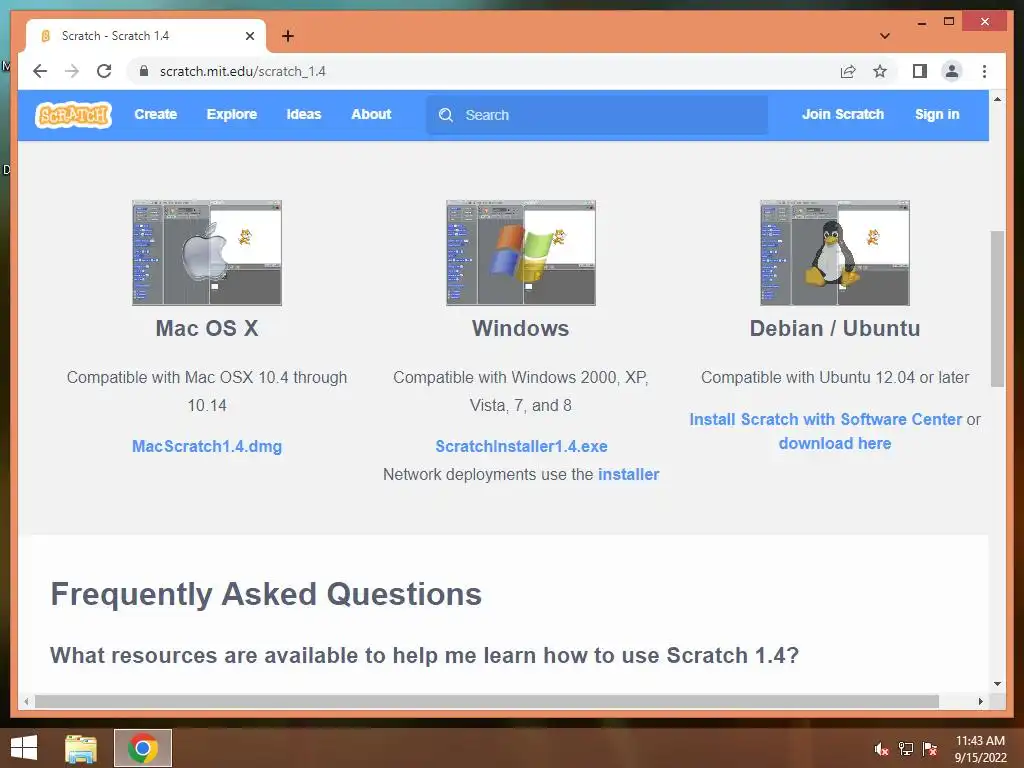The height and width of the screenshot is (768, 1024).
Task: Open the Action Center flag icon
Action: pos(930,749)
